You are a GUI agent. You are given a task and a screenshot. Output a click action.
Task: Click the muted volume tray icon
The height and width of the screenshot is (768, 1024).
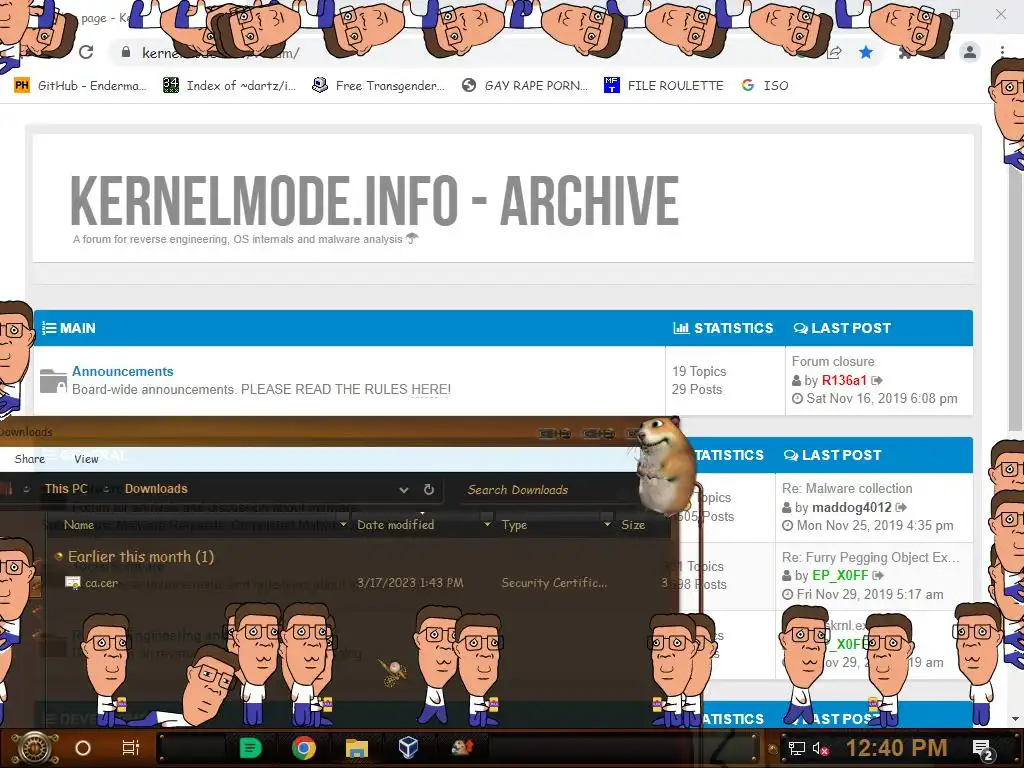(x=821, y=748)
